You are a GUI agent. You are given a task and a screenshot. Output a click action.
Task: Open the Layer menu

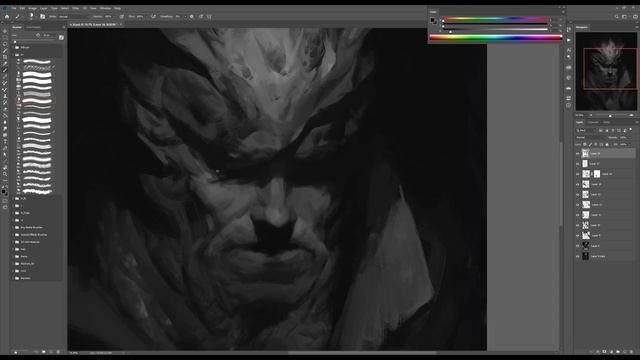click(43, 8)
